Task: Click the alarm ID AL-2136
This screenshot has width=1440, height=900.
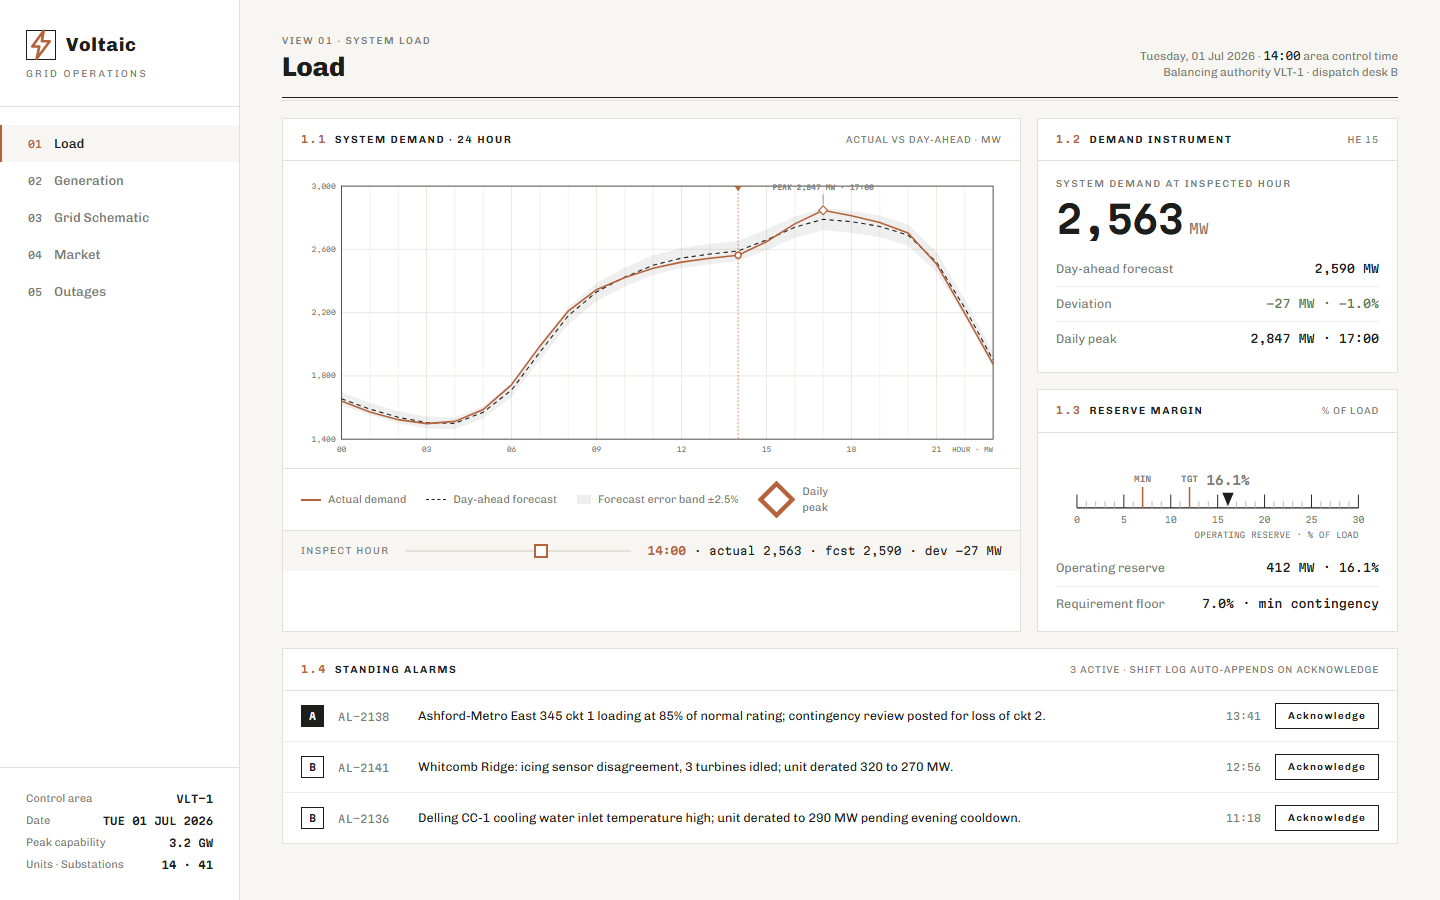Action: point(363,819)
